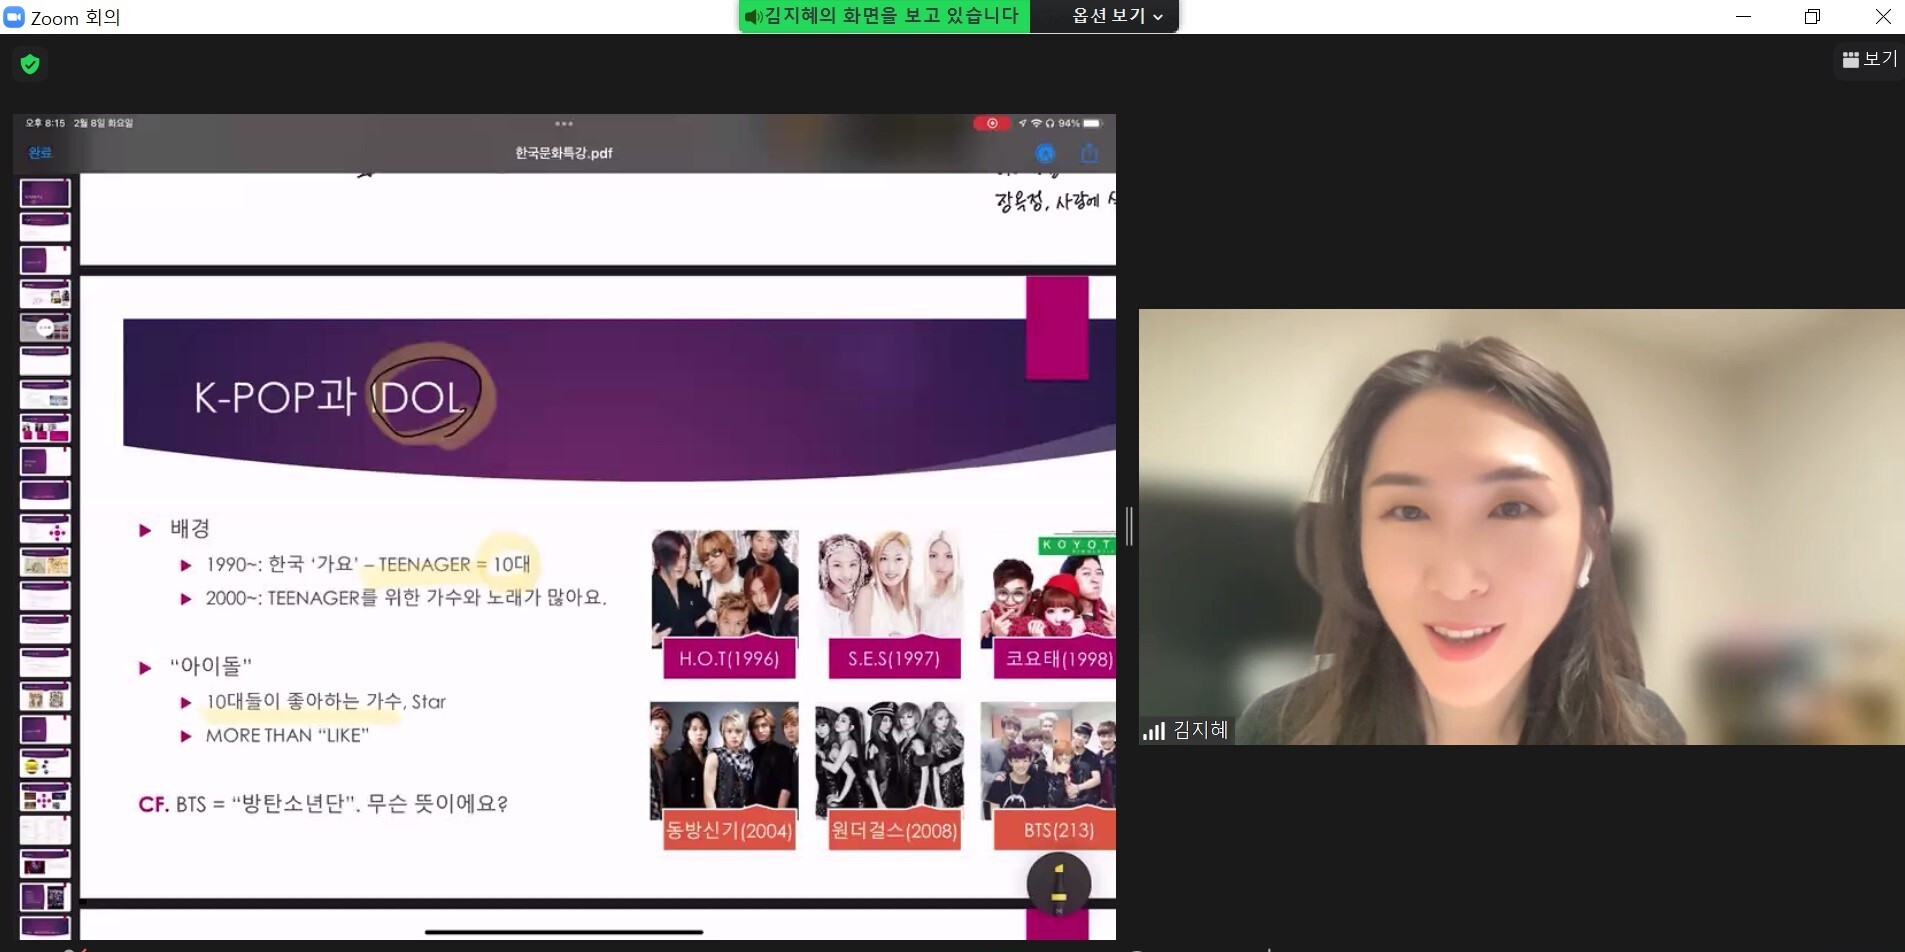1905x952 pixels.
Task: Select 김지혜's video tile
Action: click(1522, 527)
